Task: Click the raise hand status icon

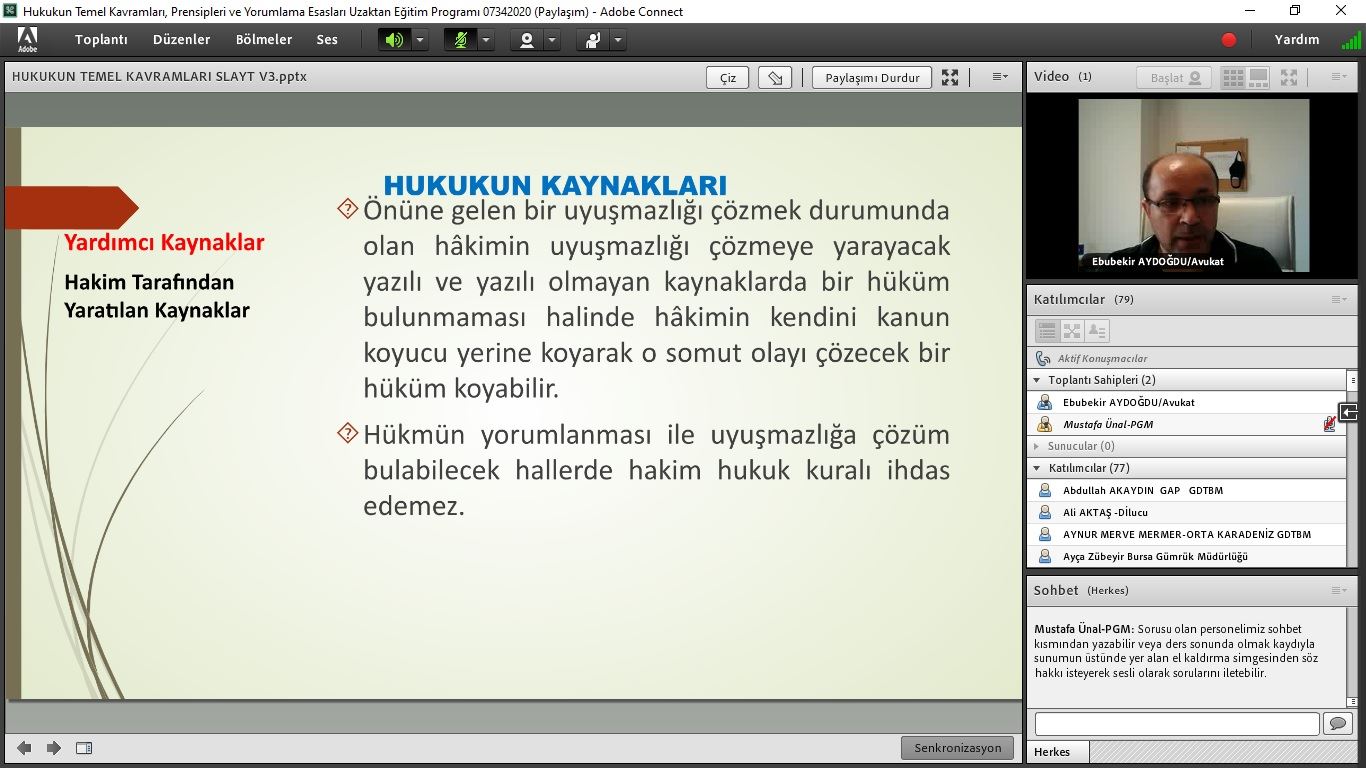Action: pos(593,40)
